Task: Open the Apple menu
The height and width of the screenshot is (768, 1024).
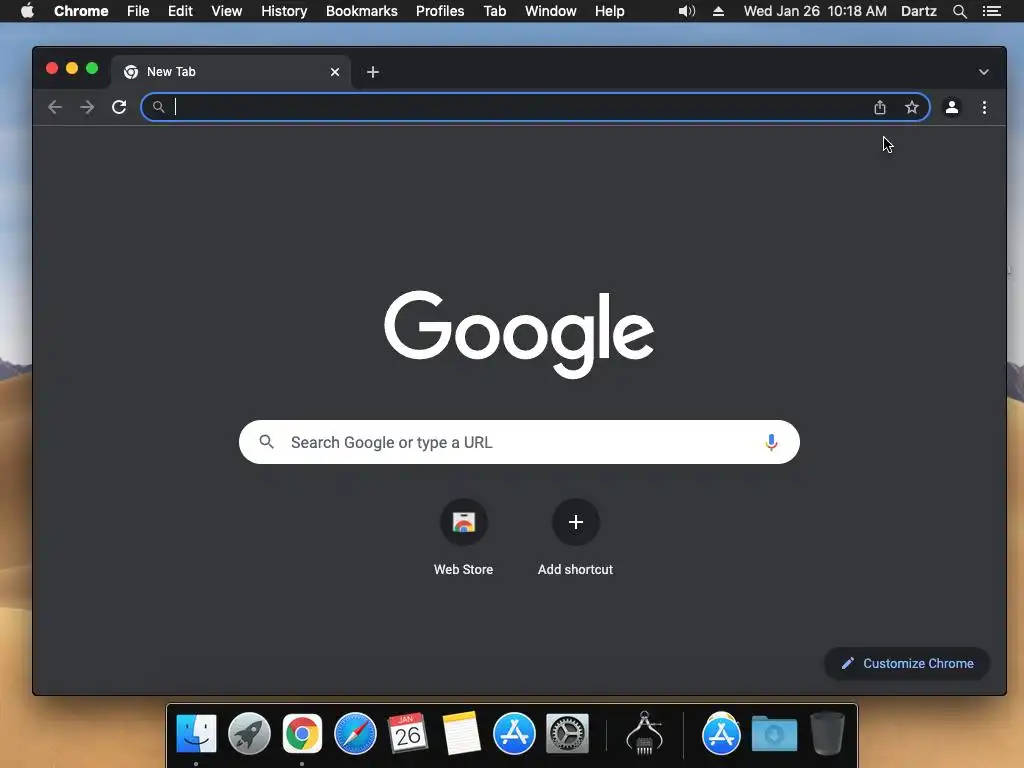Action: (x=27, y=11)
